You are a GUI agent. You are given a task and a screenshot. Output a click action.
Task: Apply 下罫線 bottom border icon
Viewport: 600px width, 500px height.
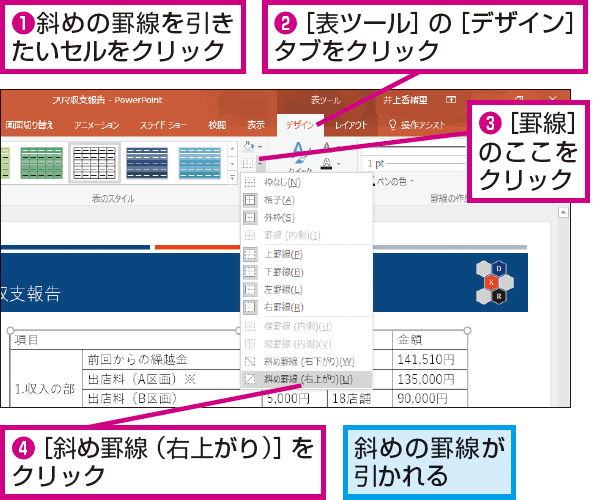(250, 272)
